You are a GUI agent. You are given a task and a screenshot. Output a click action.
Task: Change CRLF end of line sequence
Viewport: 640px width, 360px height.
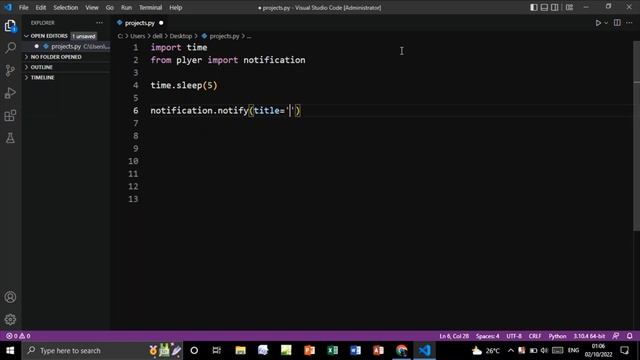535,336
